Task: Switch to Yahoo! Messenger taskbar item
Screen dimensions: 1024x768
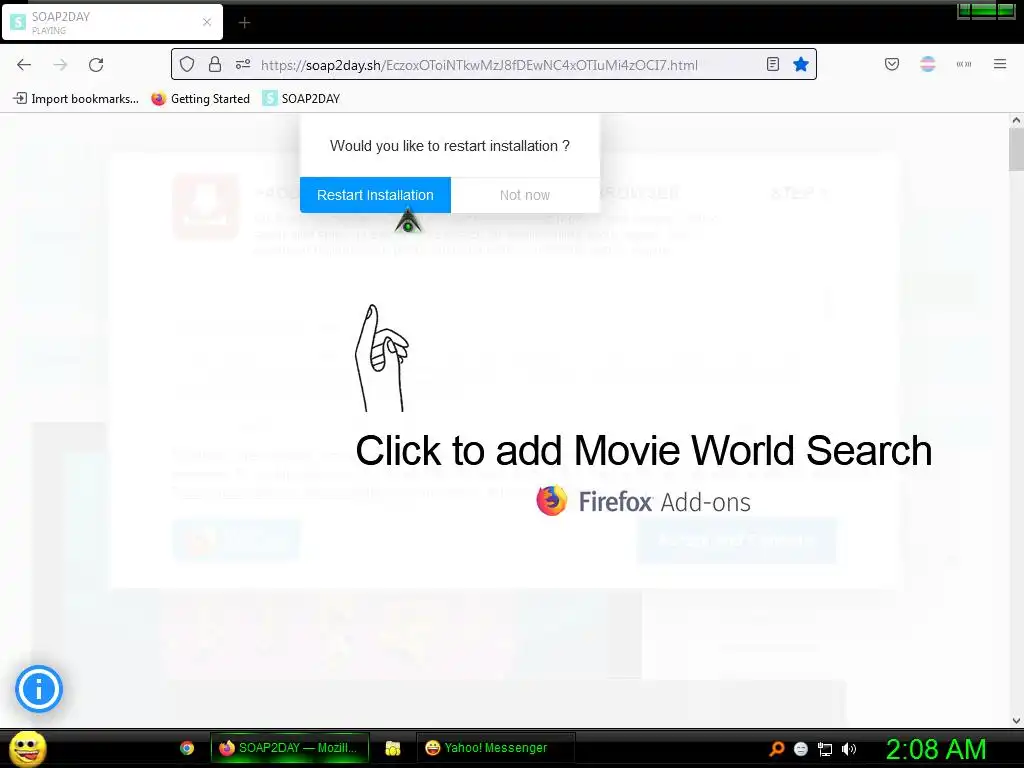Action: point(495,748)
